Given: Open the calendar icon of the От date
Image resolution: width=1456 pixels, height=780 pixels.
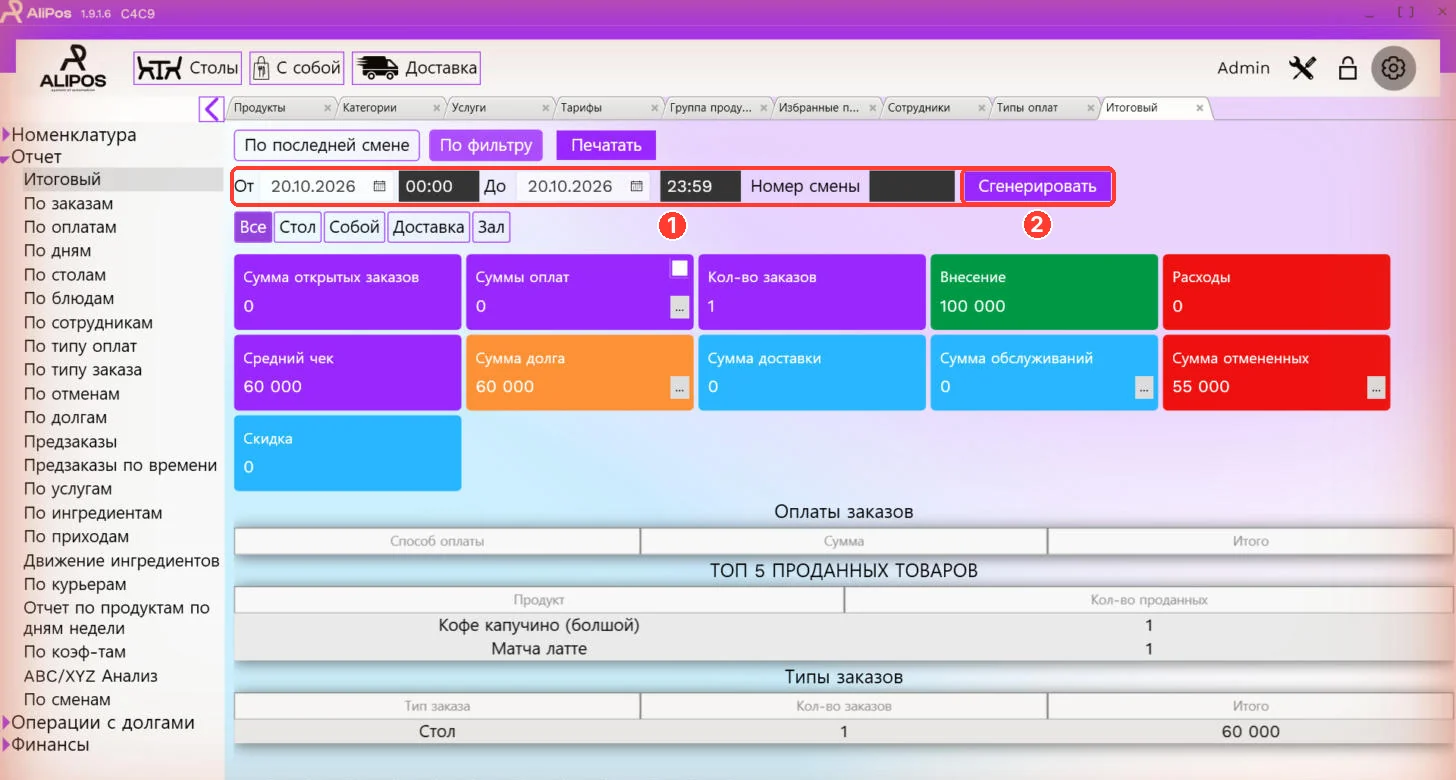Looking at the screenshot, I should click(379, 186).
